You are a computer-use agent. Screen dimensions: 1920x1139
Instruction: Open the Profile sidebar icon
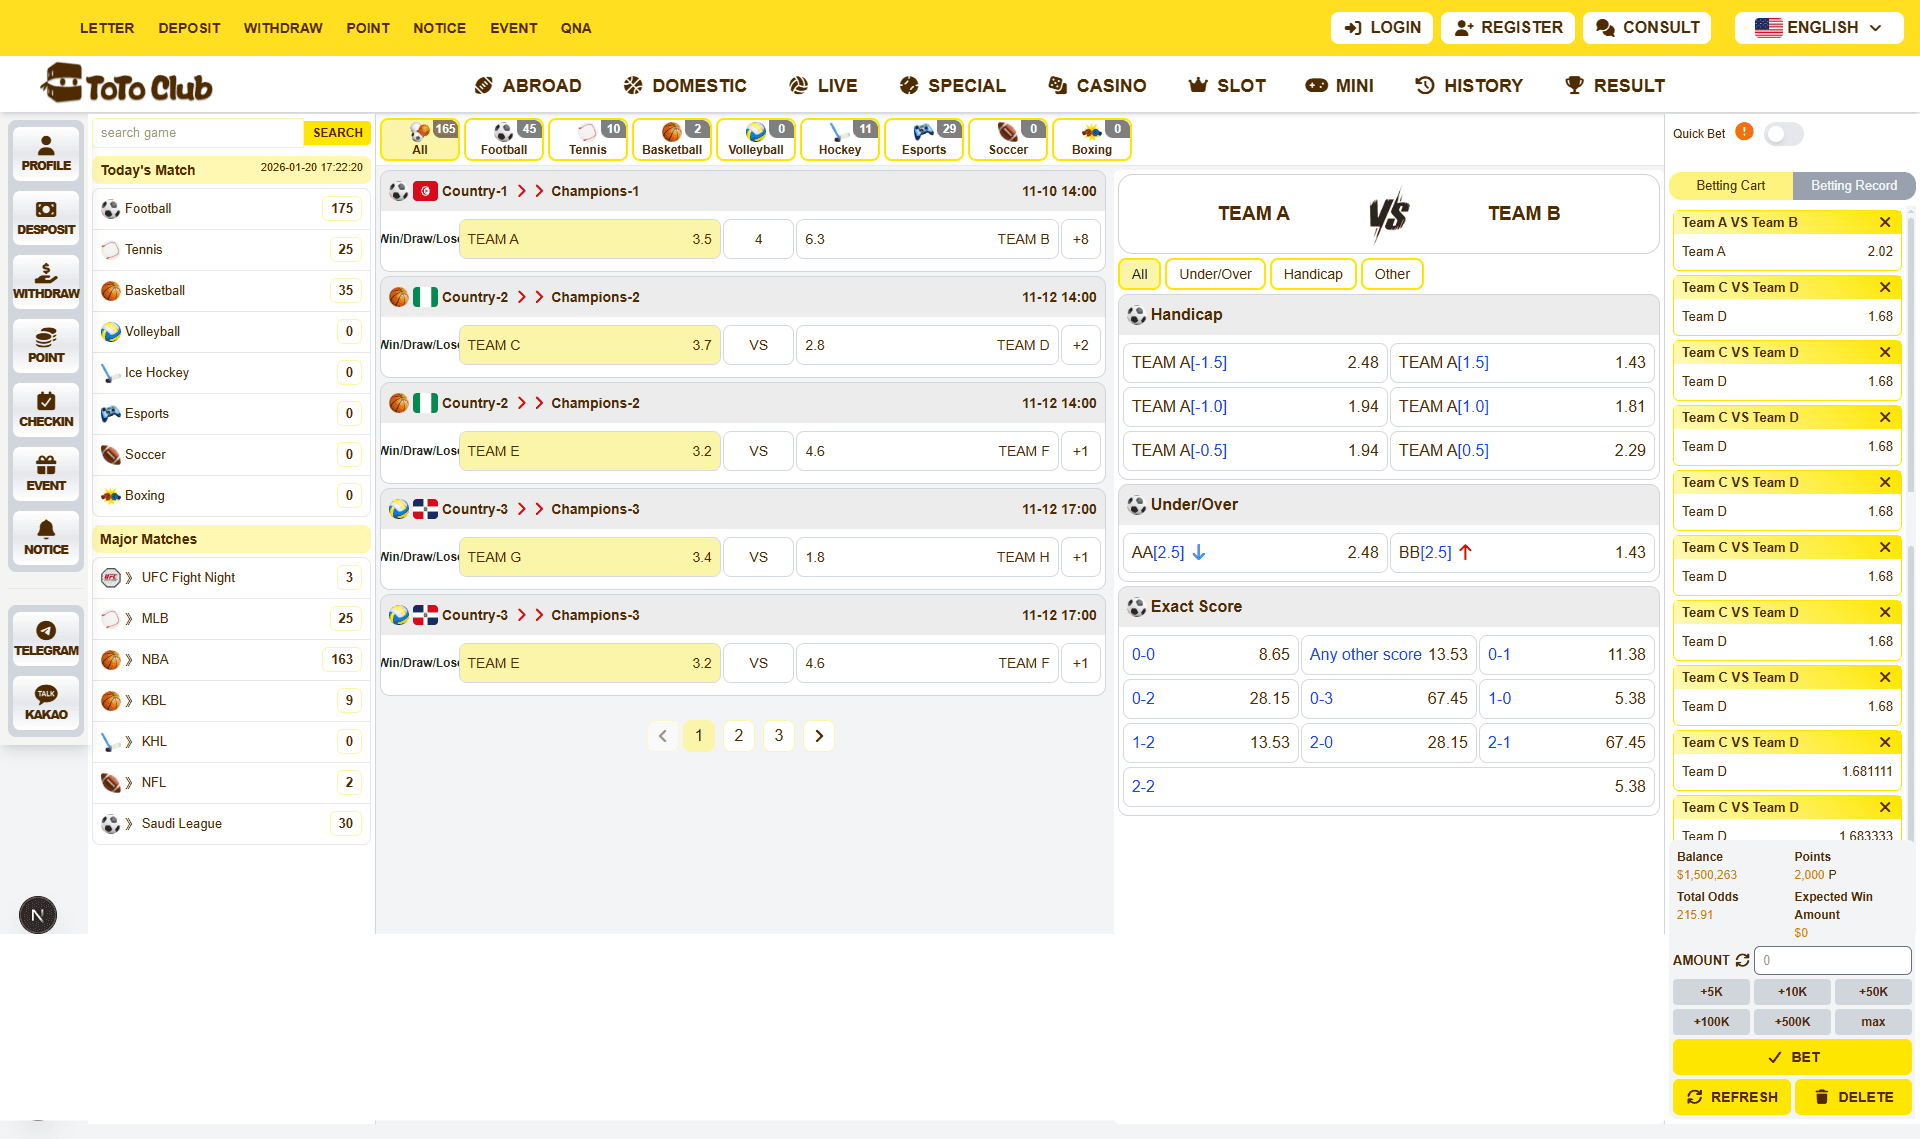coord(46,153)
